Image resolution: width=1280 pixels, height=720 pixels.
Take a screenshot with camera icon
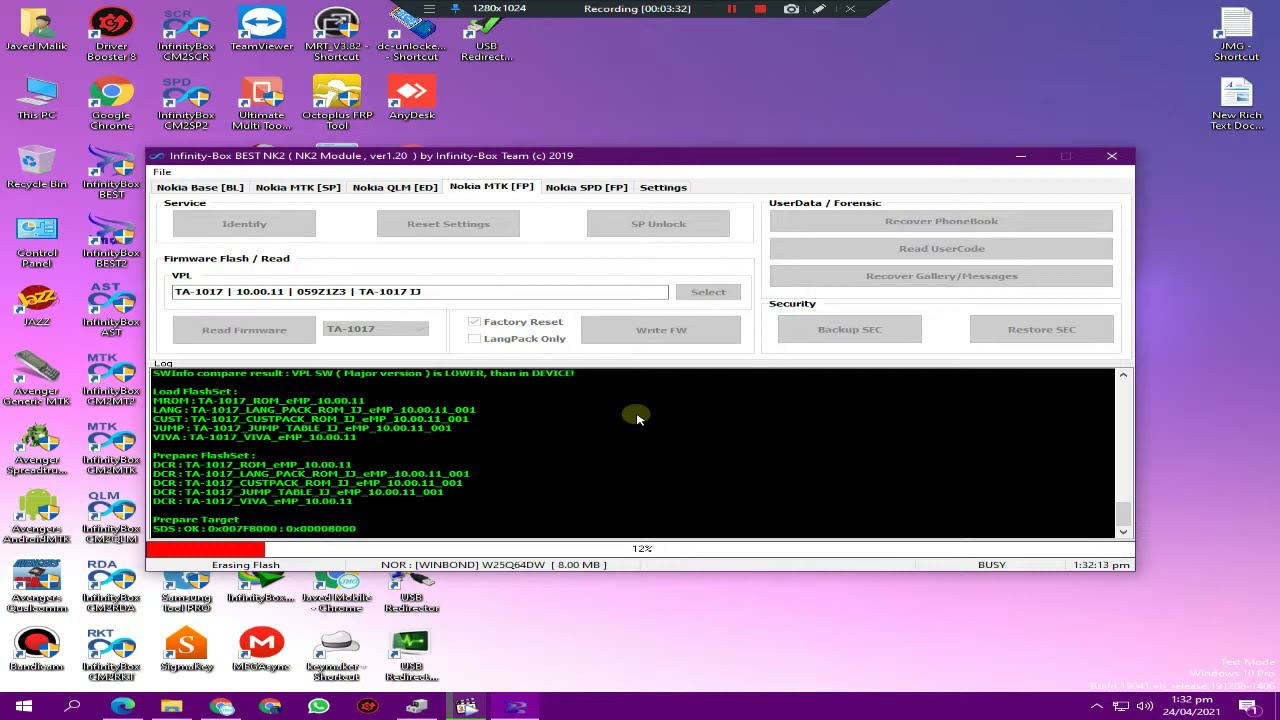pos(791,9)
